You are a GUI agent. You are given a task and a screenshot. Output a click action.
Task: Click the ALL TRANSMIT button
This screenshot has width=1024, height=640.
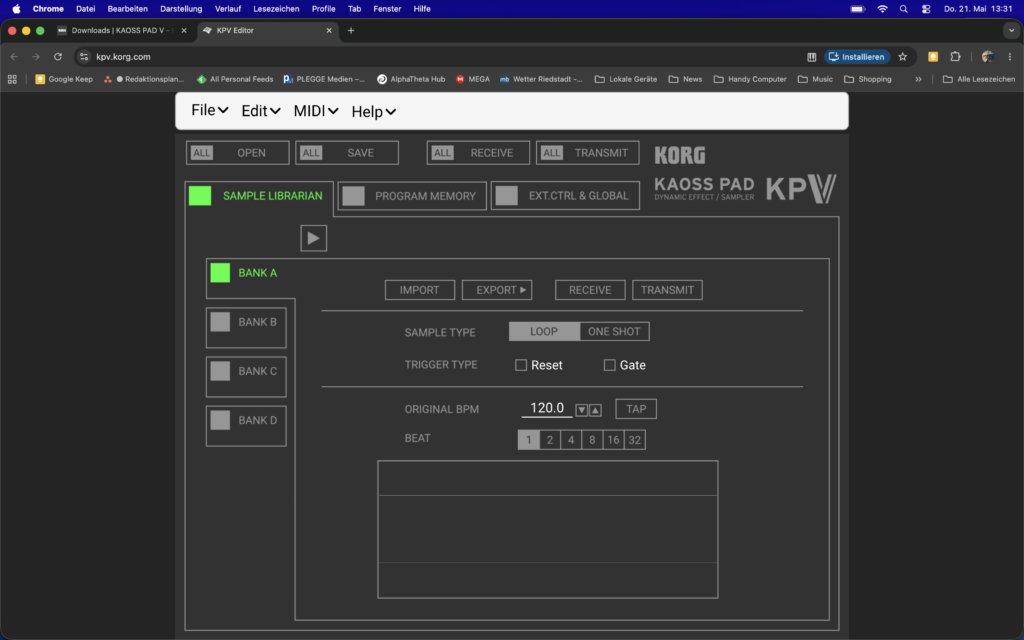[x=588, y=153]
